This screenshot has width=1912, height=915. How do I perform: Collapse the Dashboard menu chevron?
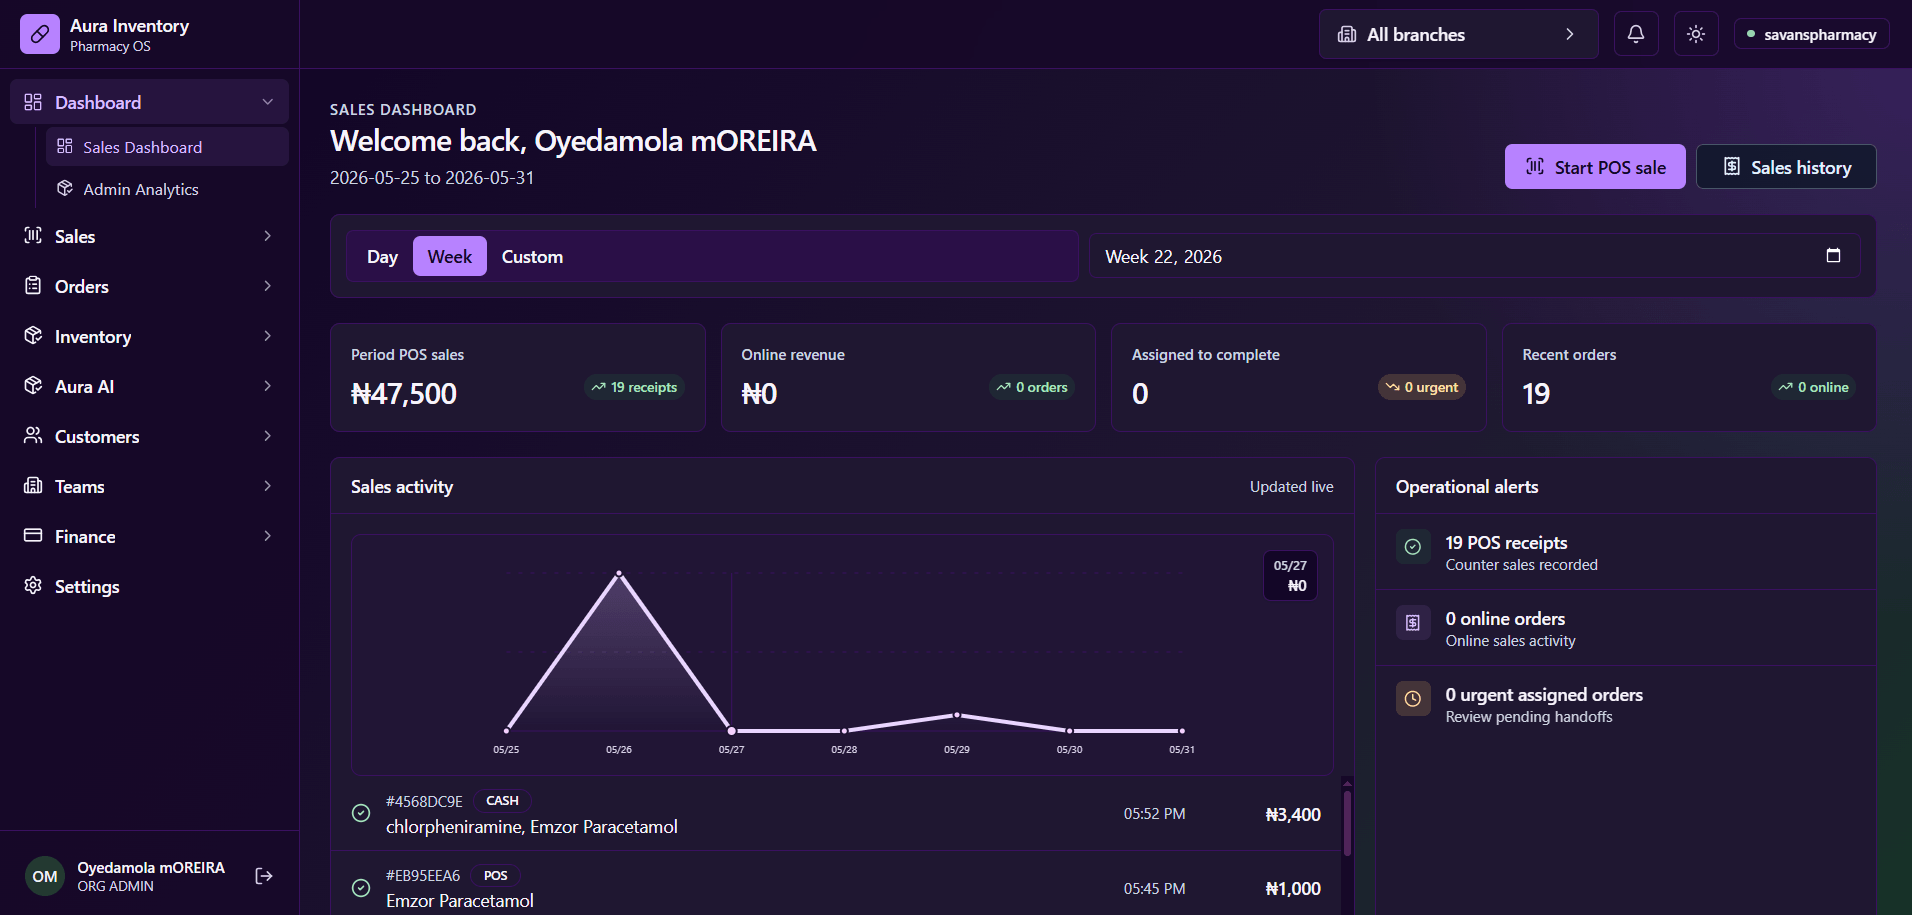(x=268, y=102)
